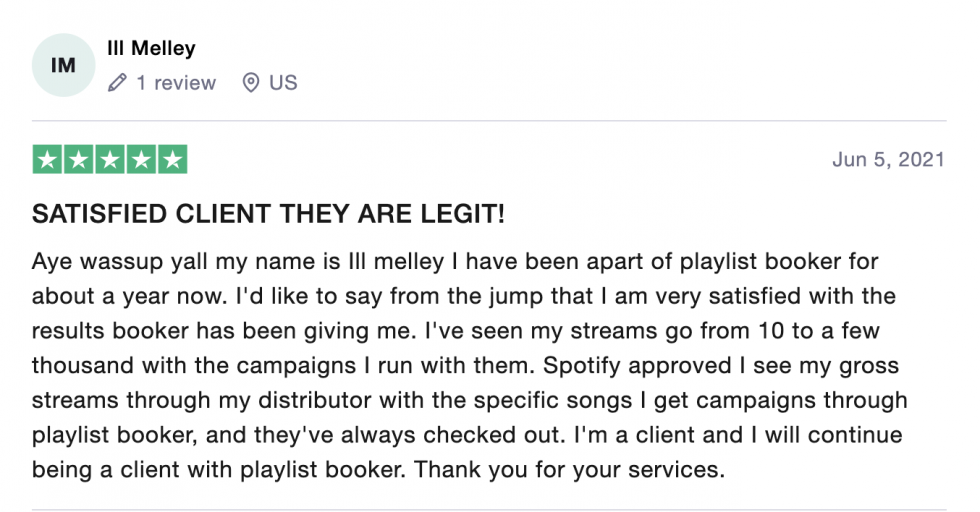Screen dimensions: 980x512
Task: Click the '1 review' text
Action: click(x=176, y=83)
